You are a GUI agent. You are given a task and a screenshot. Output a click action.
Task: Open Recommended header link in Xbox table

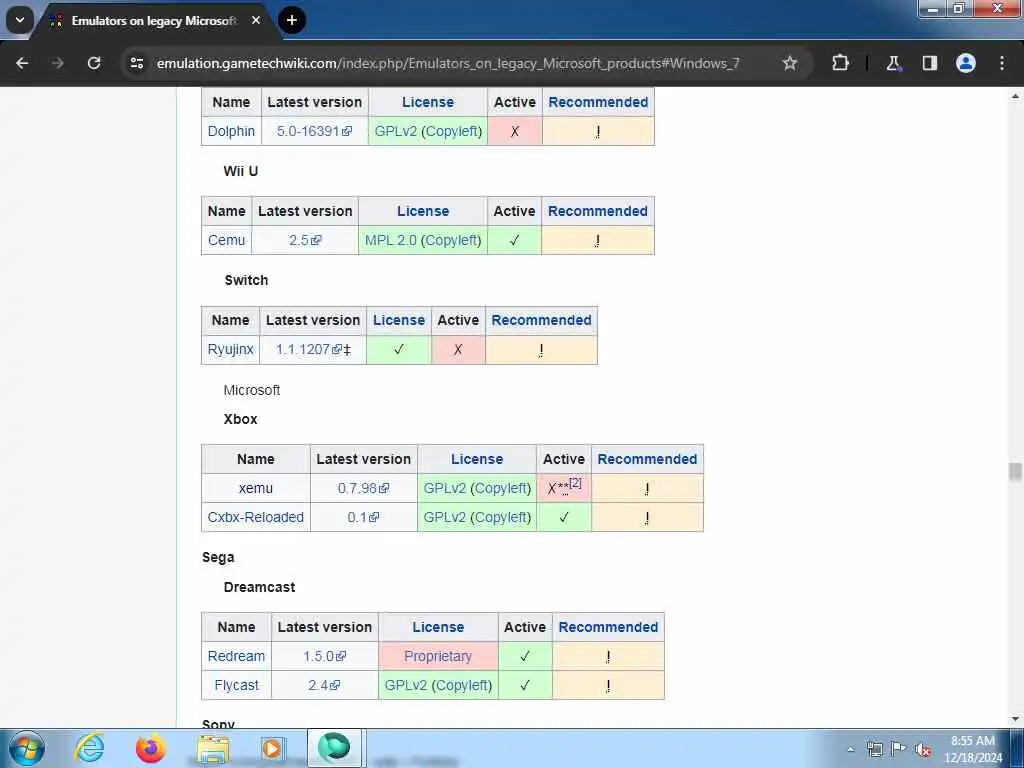(647, 460)
